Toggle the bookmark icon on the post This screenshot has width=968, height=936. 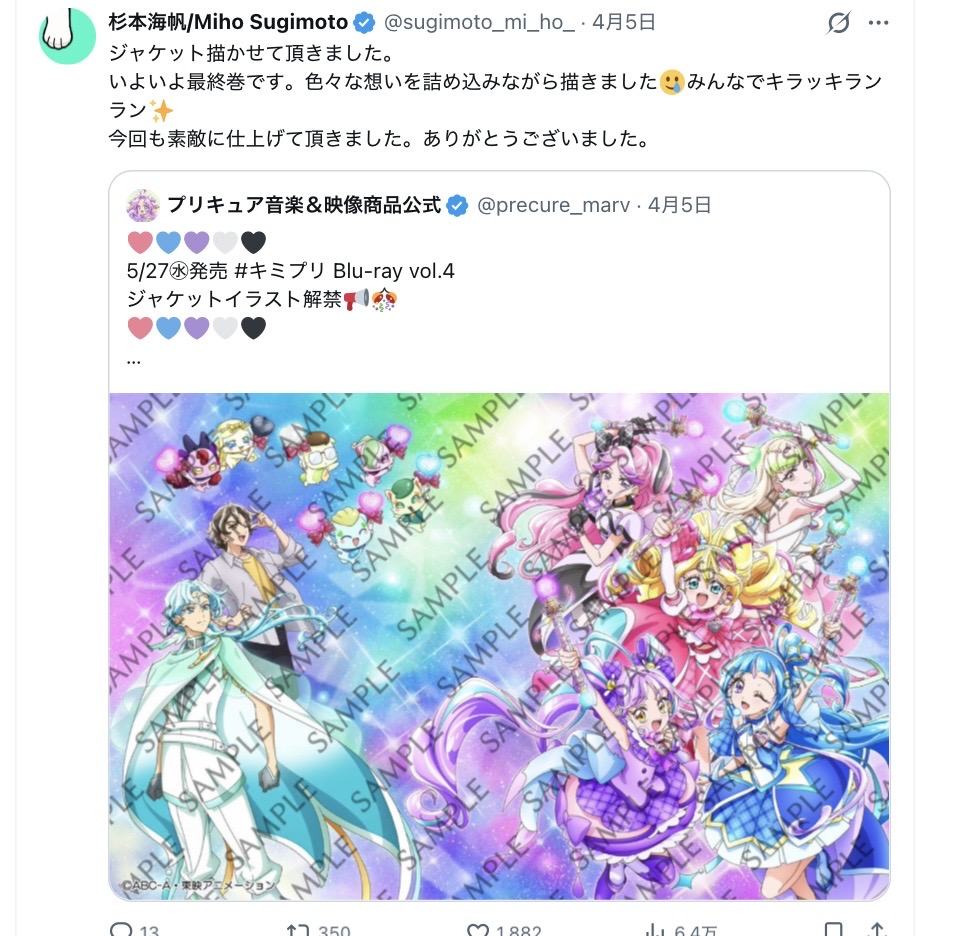click(833, 930)
